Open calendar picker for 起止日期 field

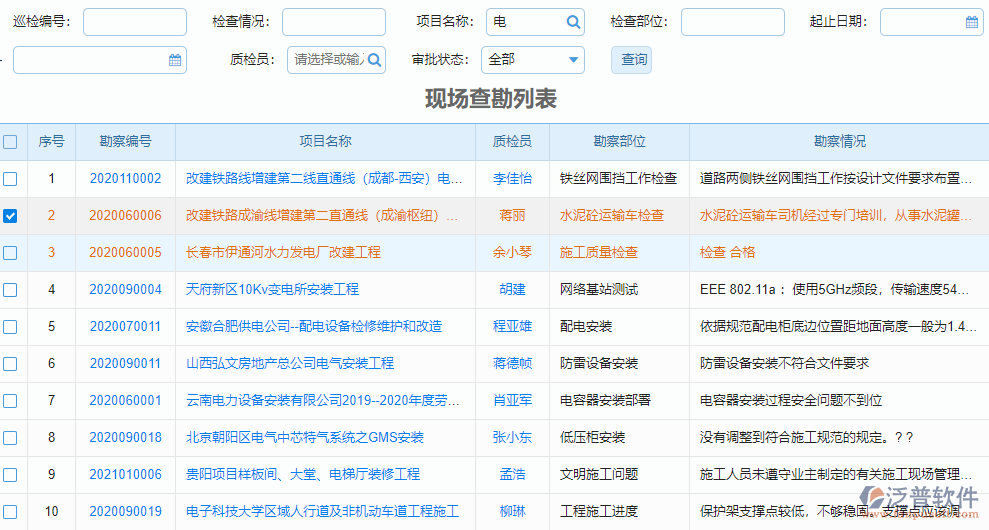[971, 22]
